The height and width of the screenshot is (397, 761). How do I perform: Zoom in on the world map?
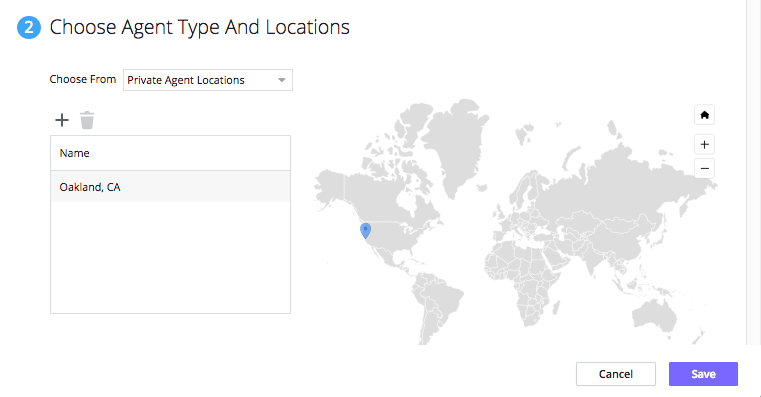704,144
